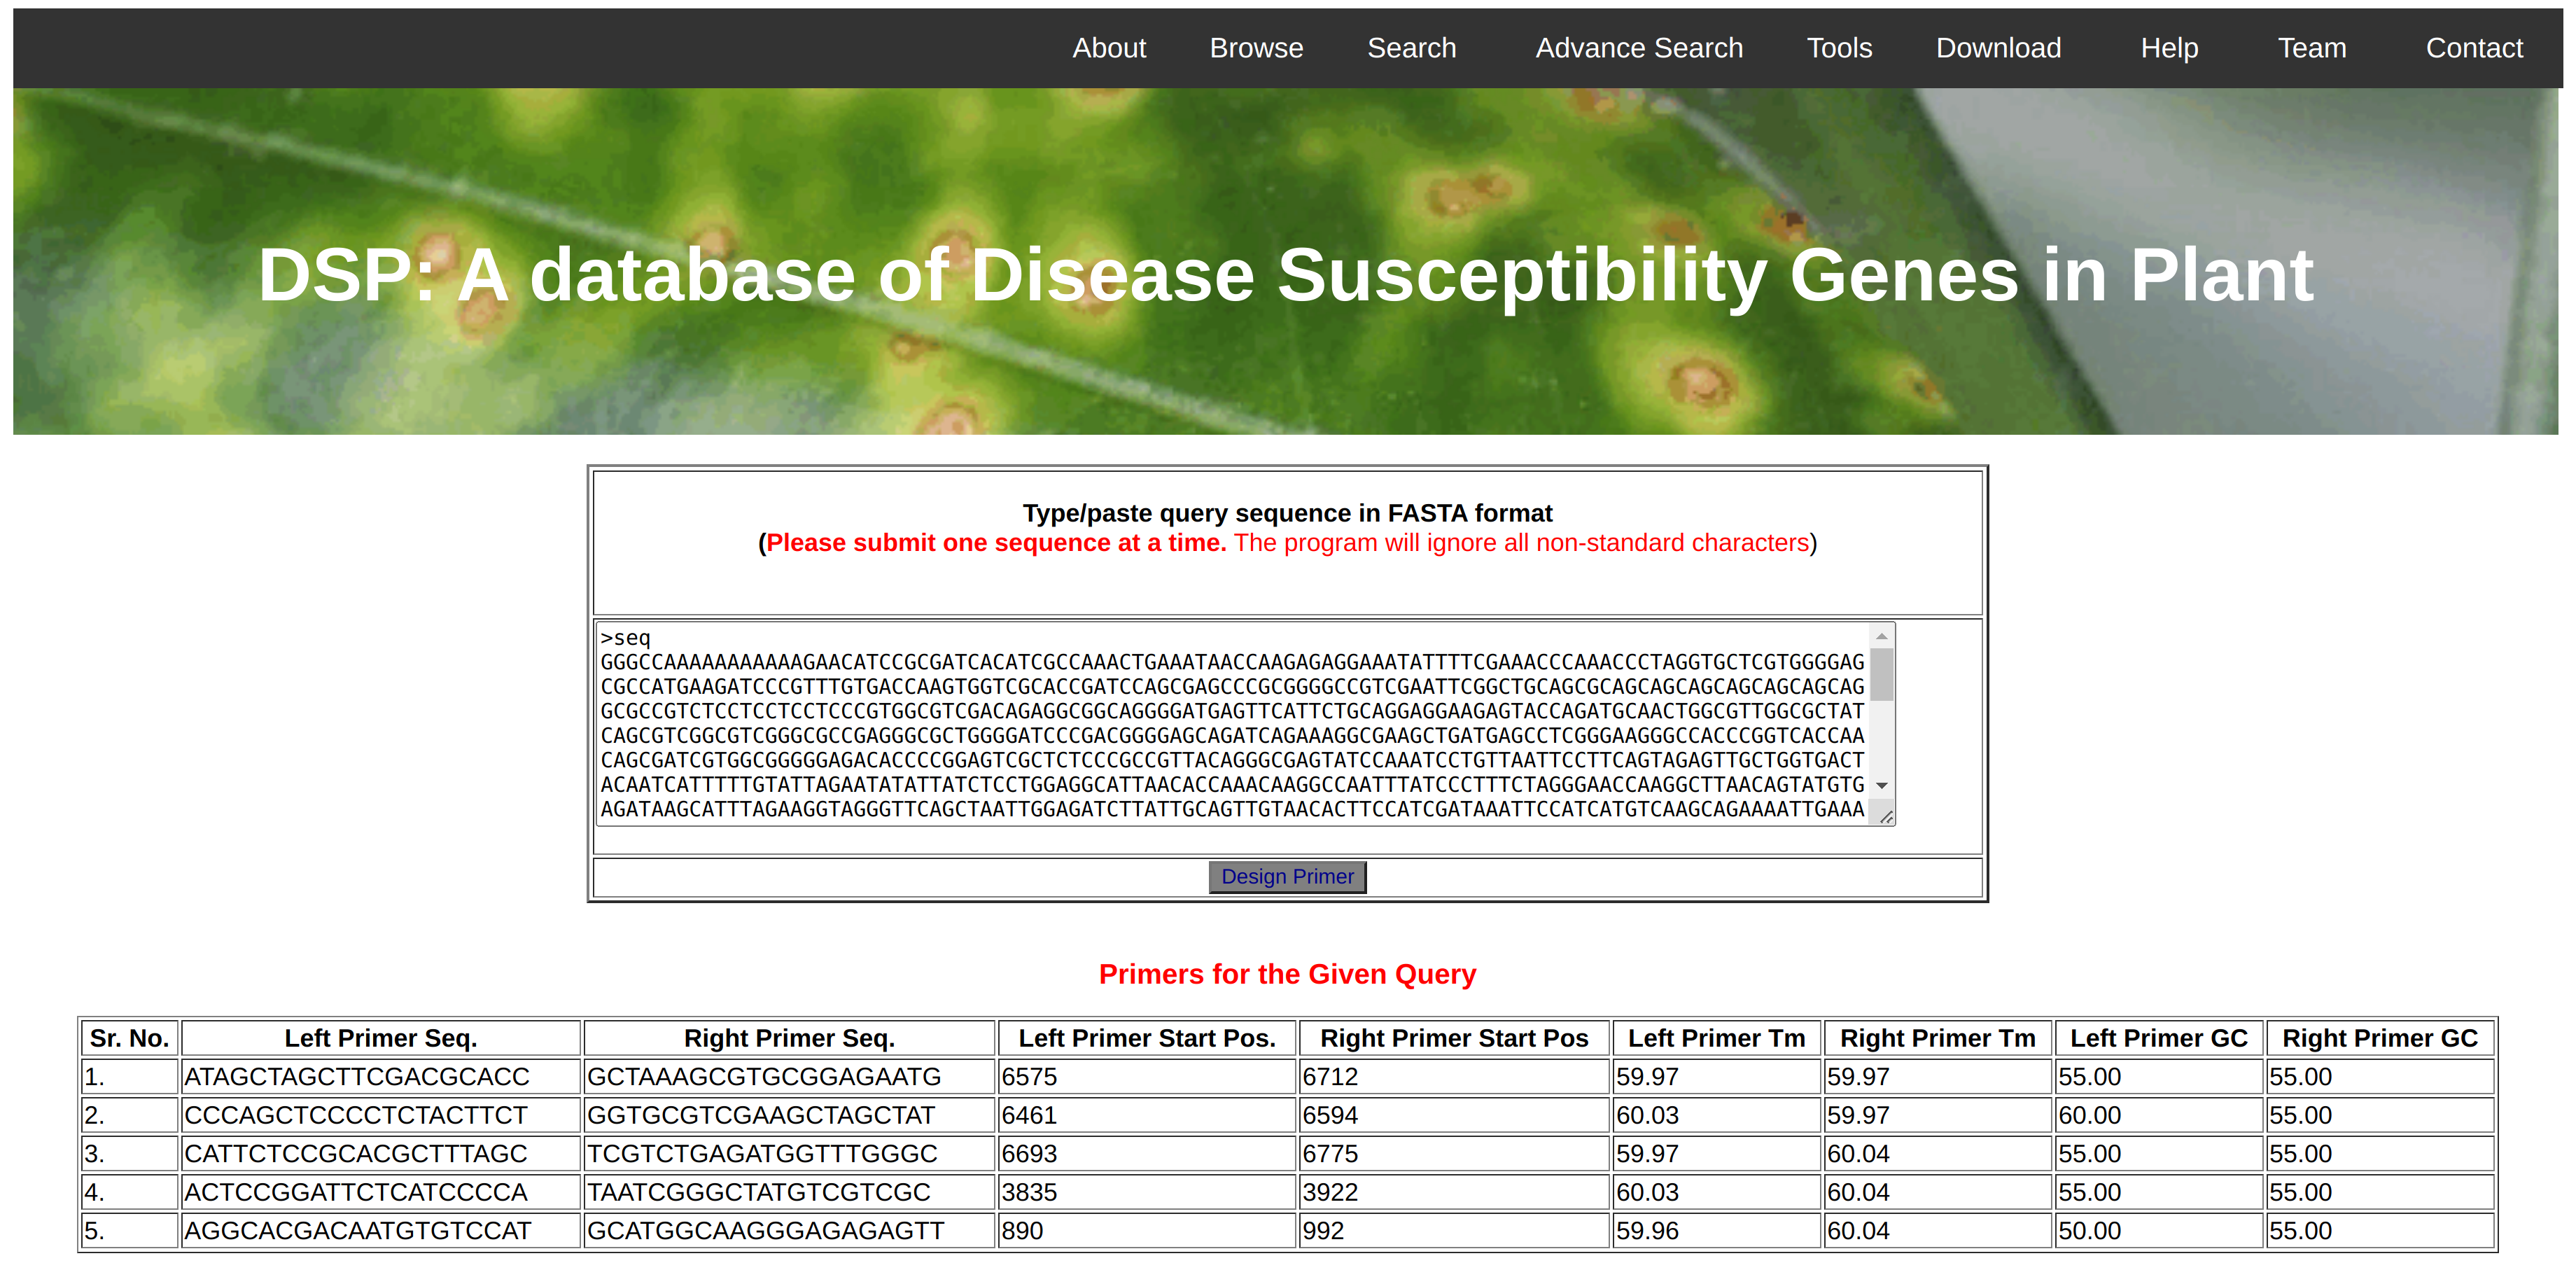Select left primer ACTCCGGATTCTCATCCCCA
This screenshot has width=2576, height=1270.
pyautogui.click(x=355, y=1192)
